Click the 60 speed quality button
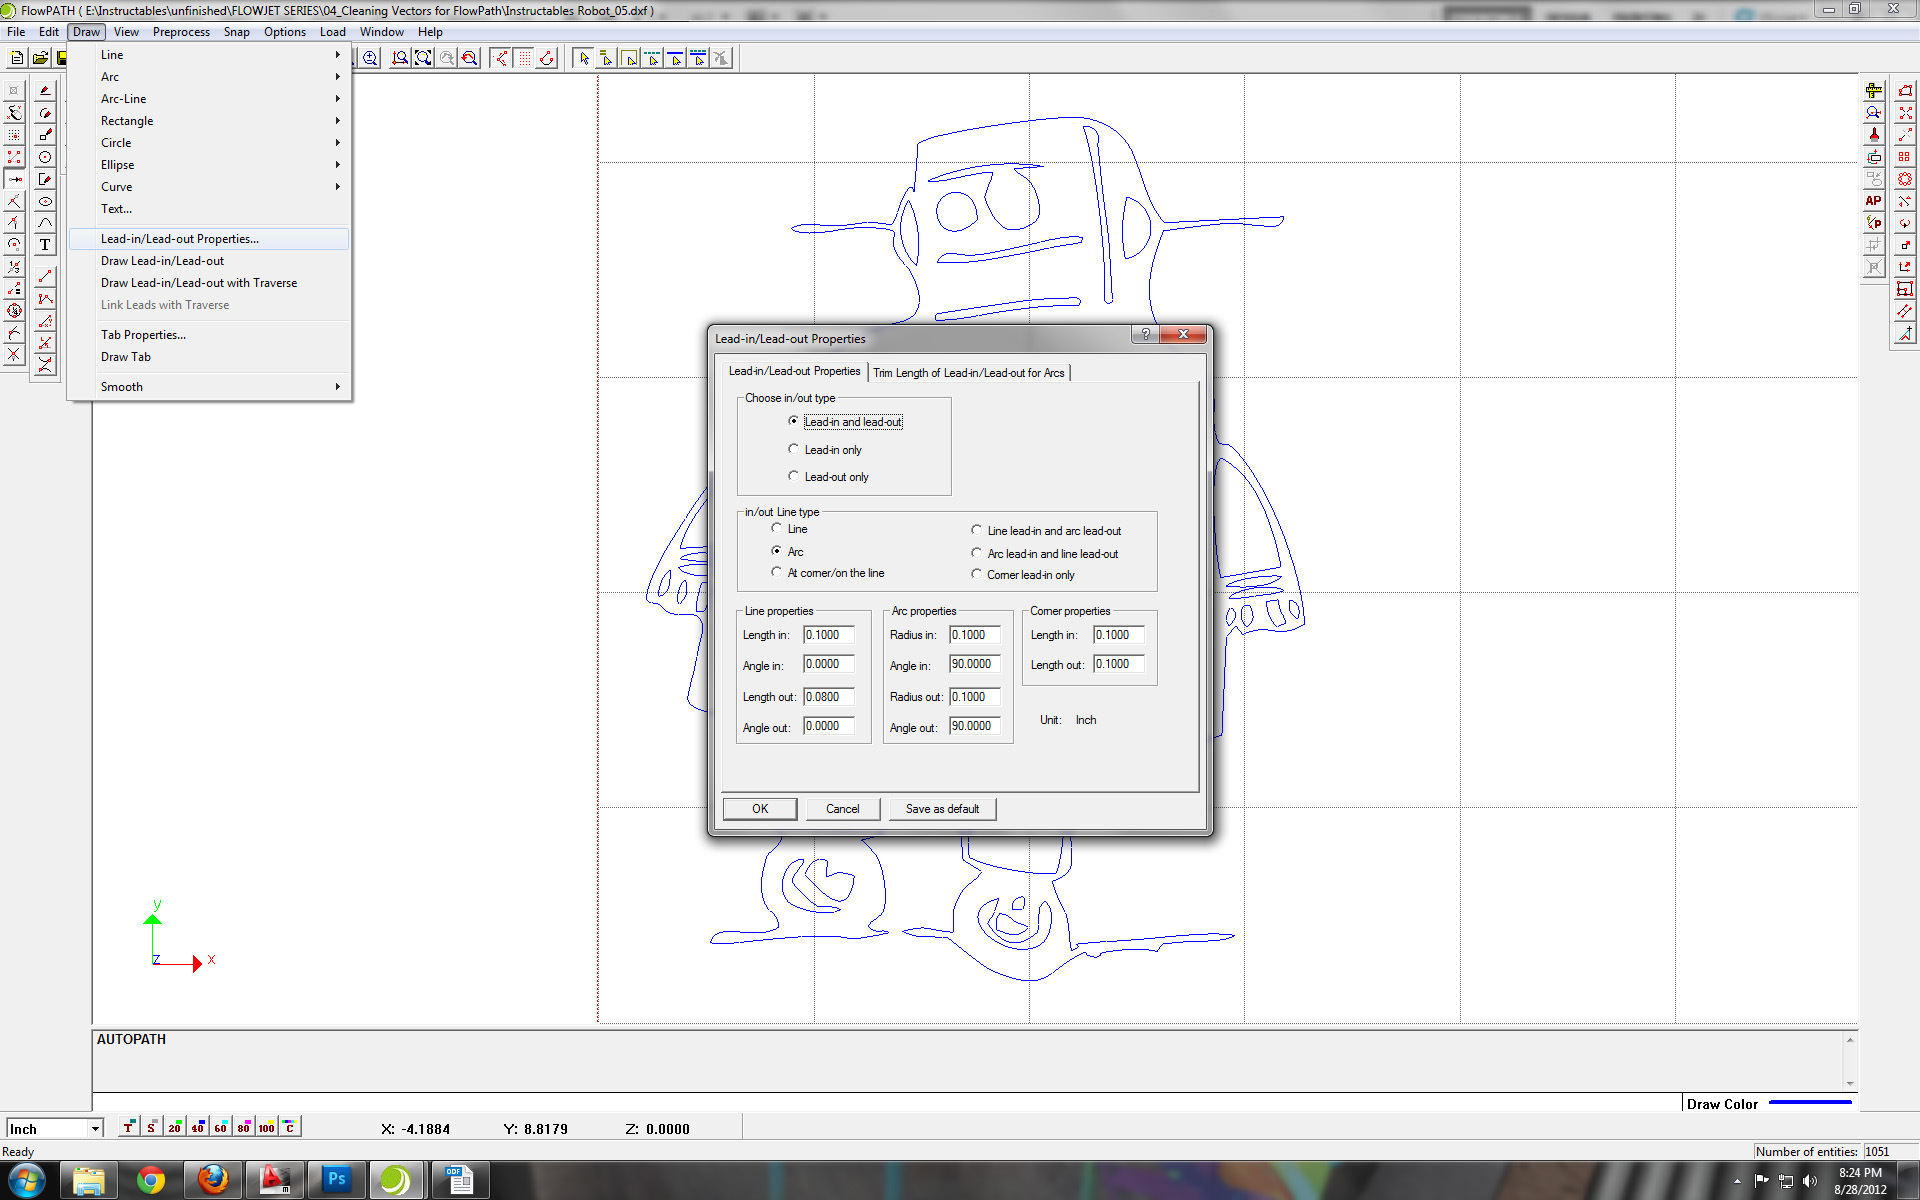The height and width of the screenshot is (1200, 1920). click(x=220, y=1127)
